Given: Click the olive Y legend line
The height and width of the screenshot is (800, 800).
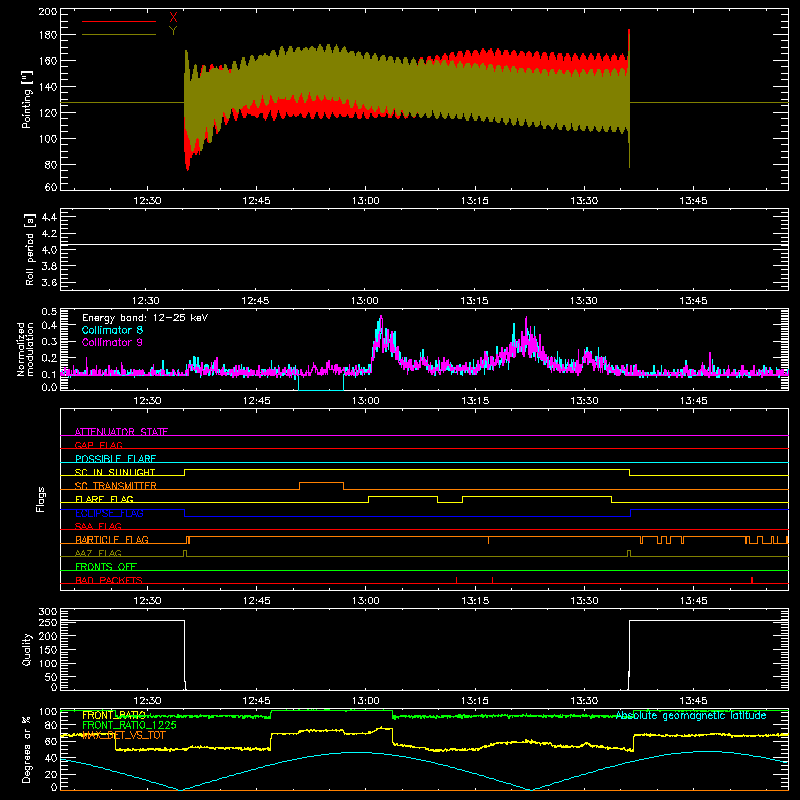Looking at the screenshot, I should click(119, 35).
